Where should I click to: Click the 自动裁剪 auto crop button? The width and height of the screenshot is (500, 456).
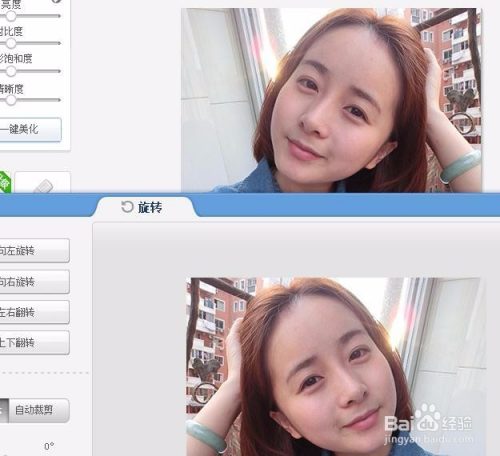[39, 410]
